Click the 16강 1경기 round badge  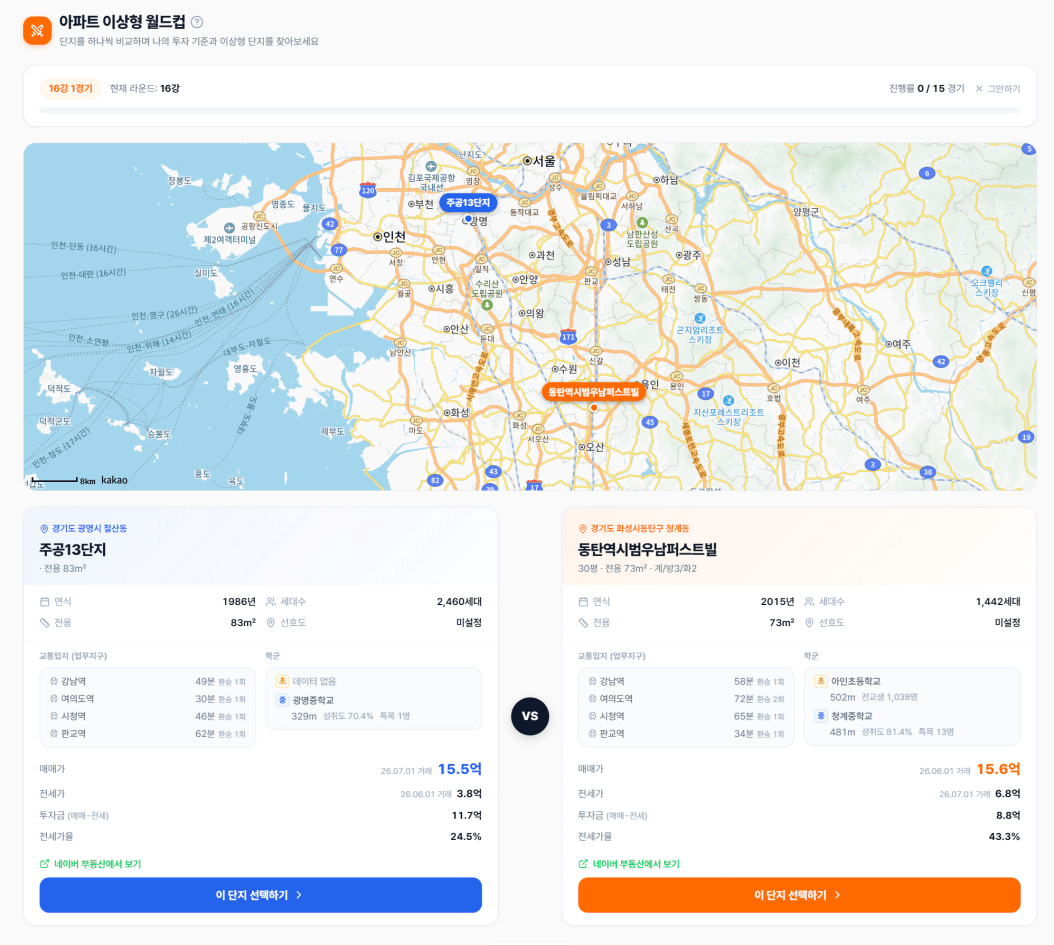tap(71, 88)
